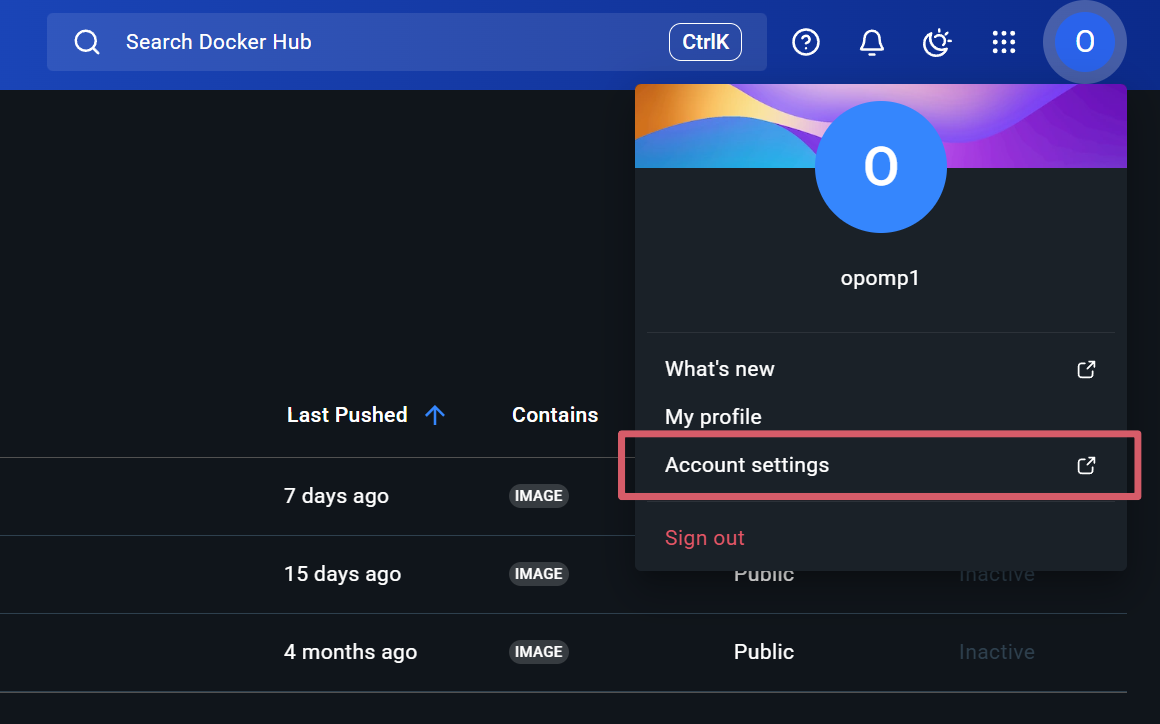Screen dimensions: 1160x724
Task: Click the CtrlK shortcut badge
Action: point(705,42)
